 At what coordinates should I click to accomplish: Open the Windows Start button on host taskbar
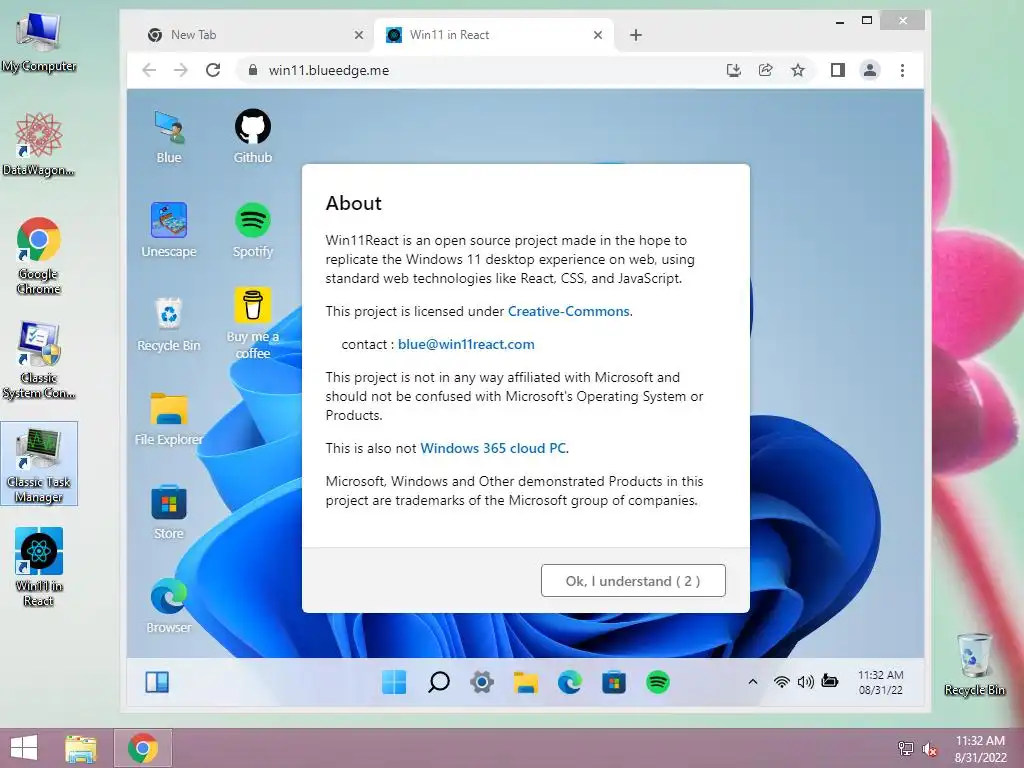click(x=24, y=748)
